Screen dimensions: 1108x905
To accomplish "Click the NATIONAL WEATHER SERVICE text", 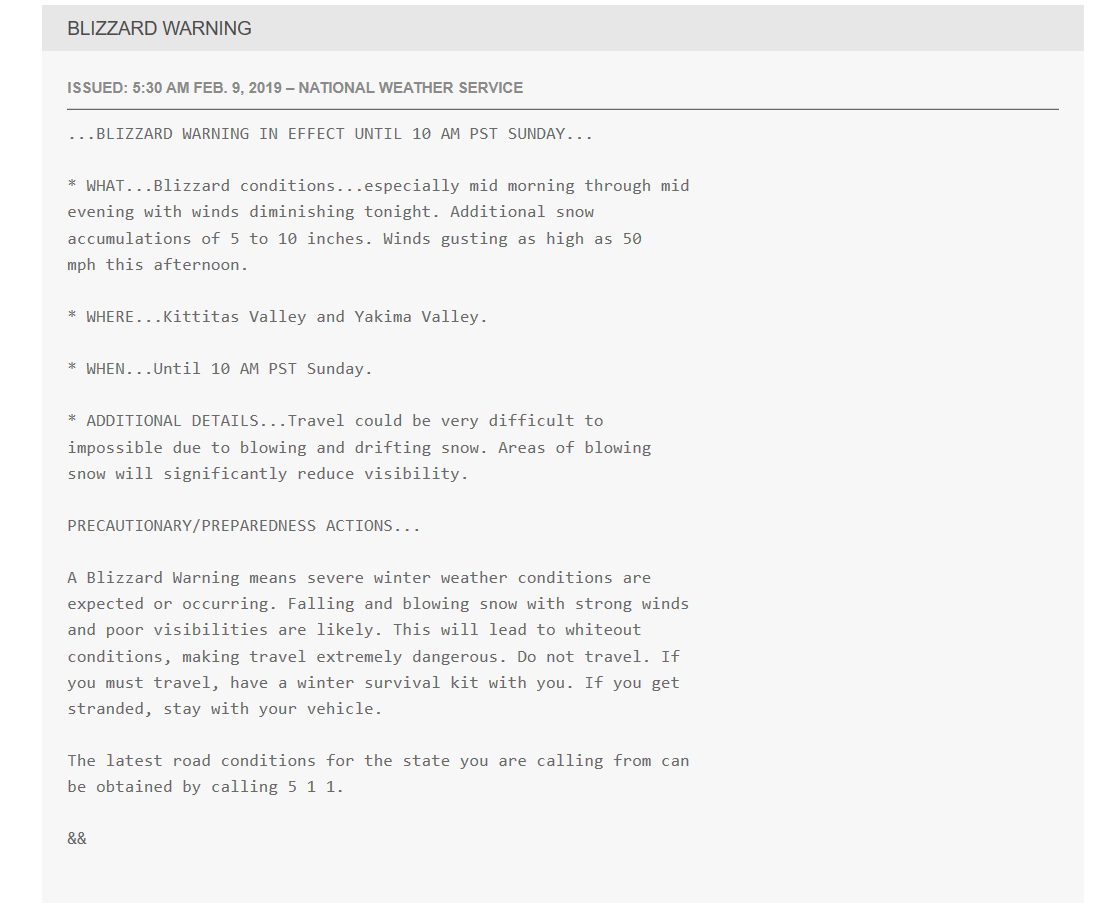I will point(411,88).
